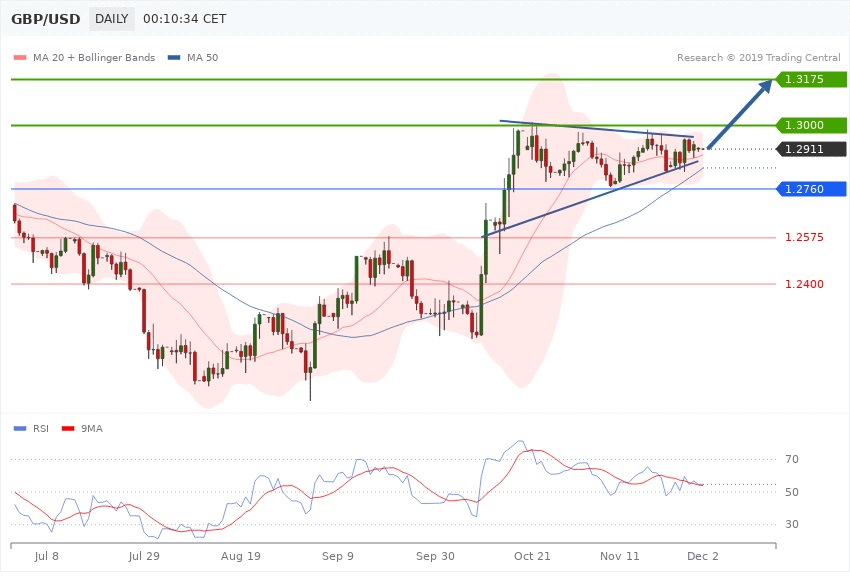Click the 1.2760 blue pivot price tag

point(811,189)
